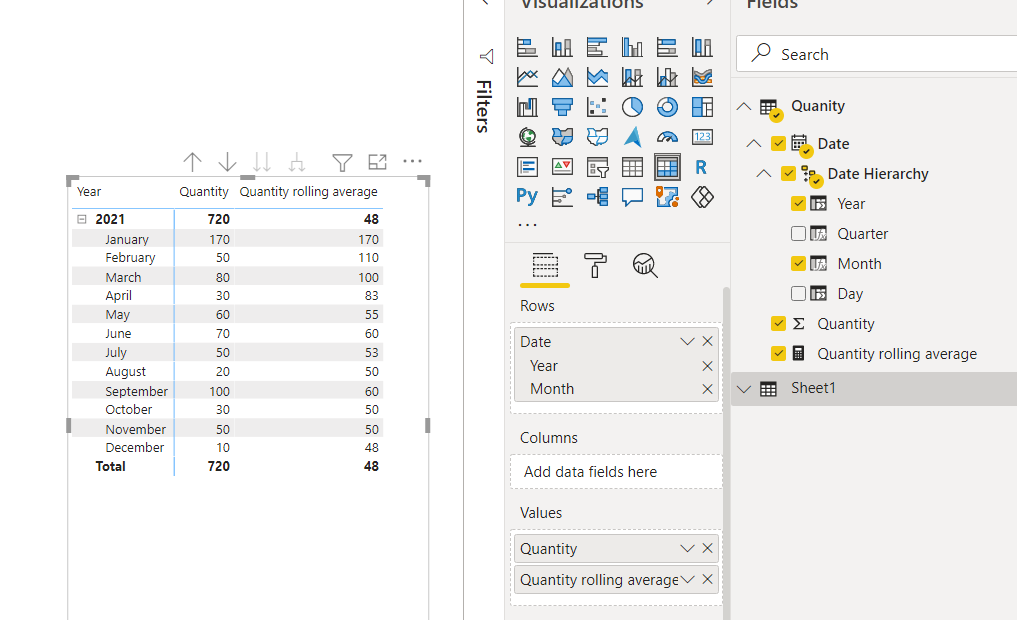Pick the Line and stacked column chart
This screenshot has height=620, width=1017.
(632, 77)
